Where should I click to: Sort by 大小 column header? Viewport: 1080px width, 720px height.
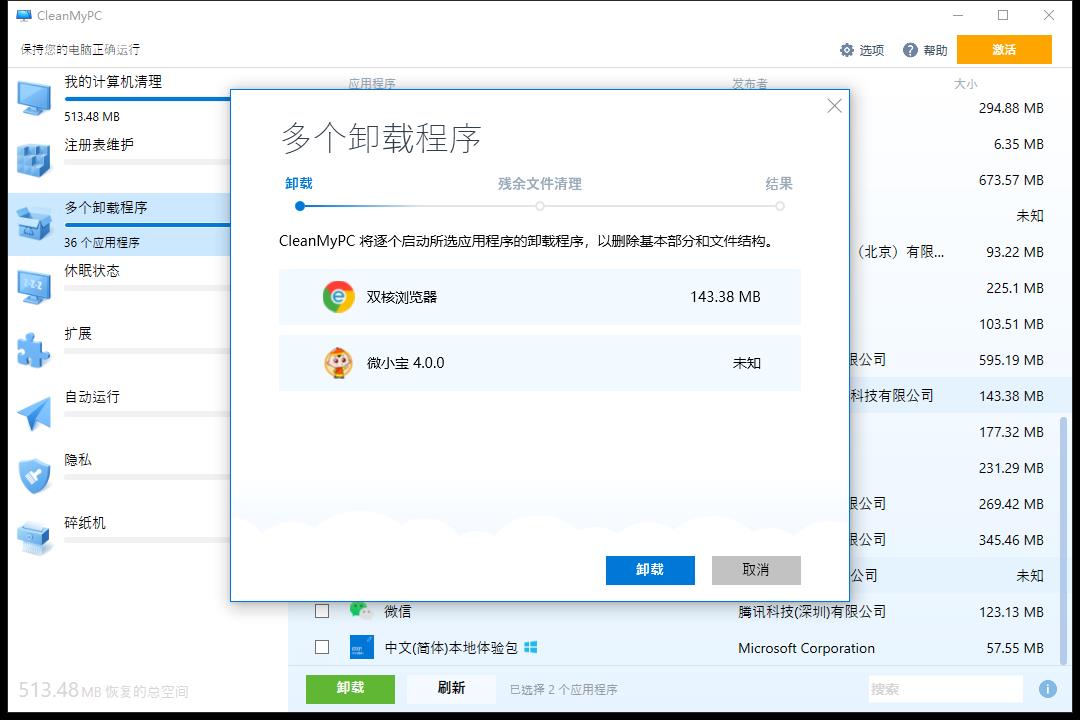966,84
